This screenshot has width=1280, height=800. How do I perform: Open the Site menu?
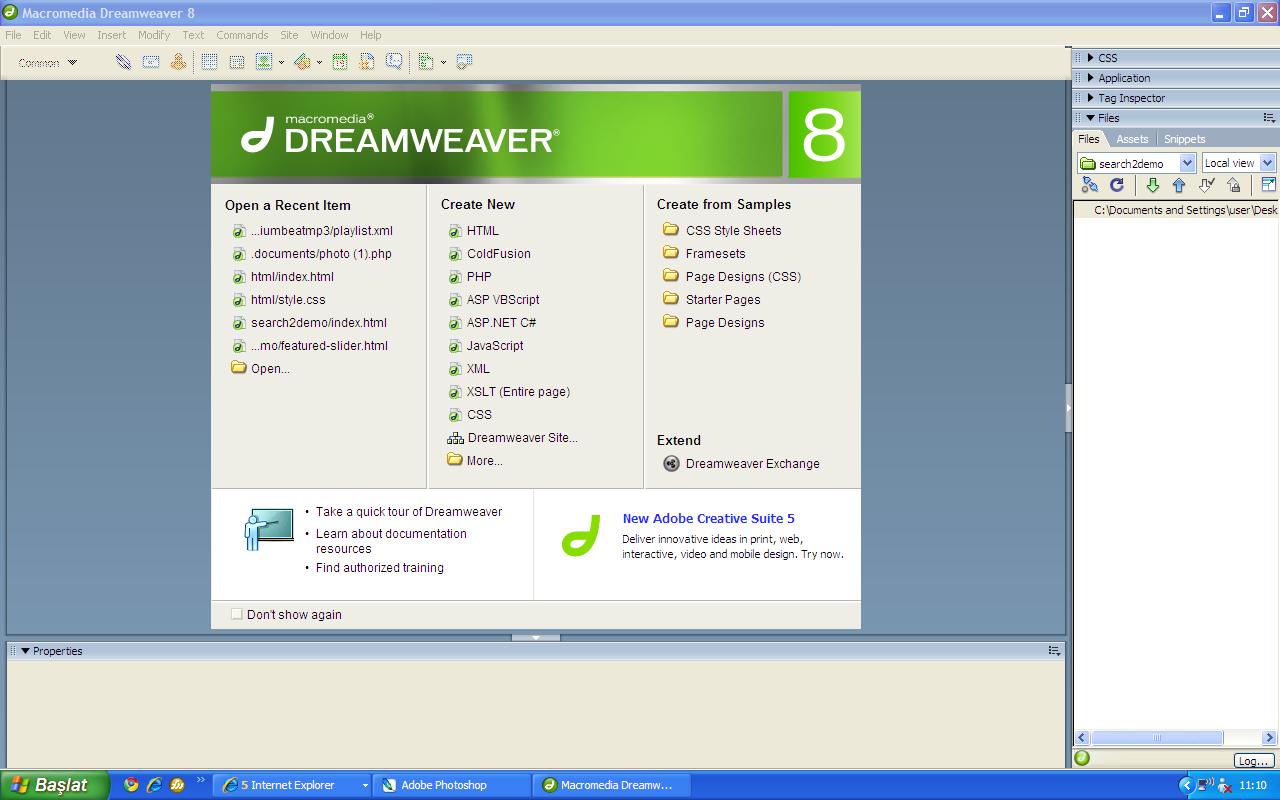[289, 35]
